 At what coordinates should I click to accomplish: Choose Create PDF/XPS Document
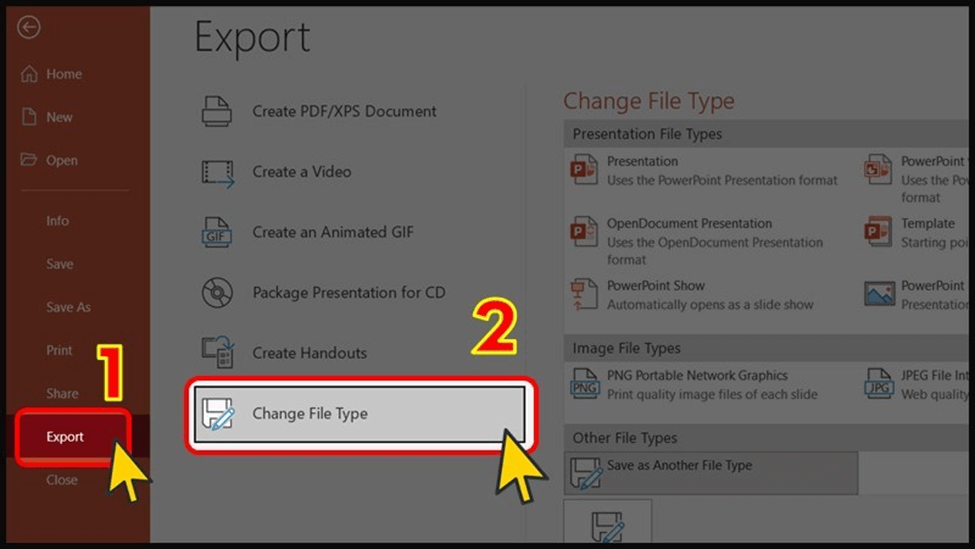tap(344, 111)
